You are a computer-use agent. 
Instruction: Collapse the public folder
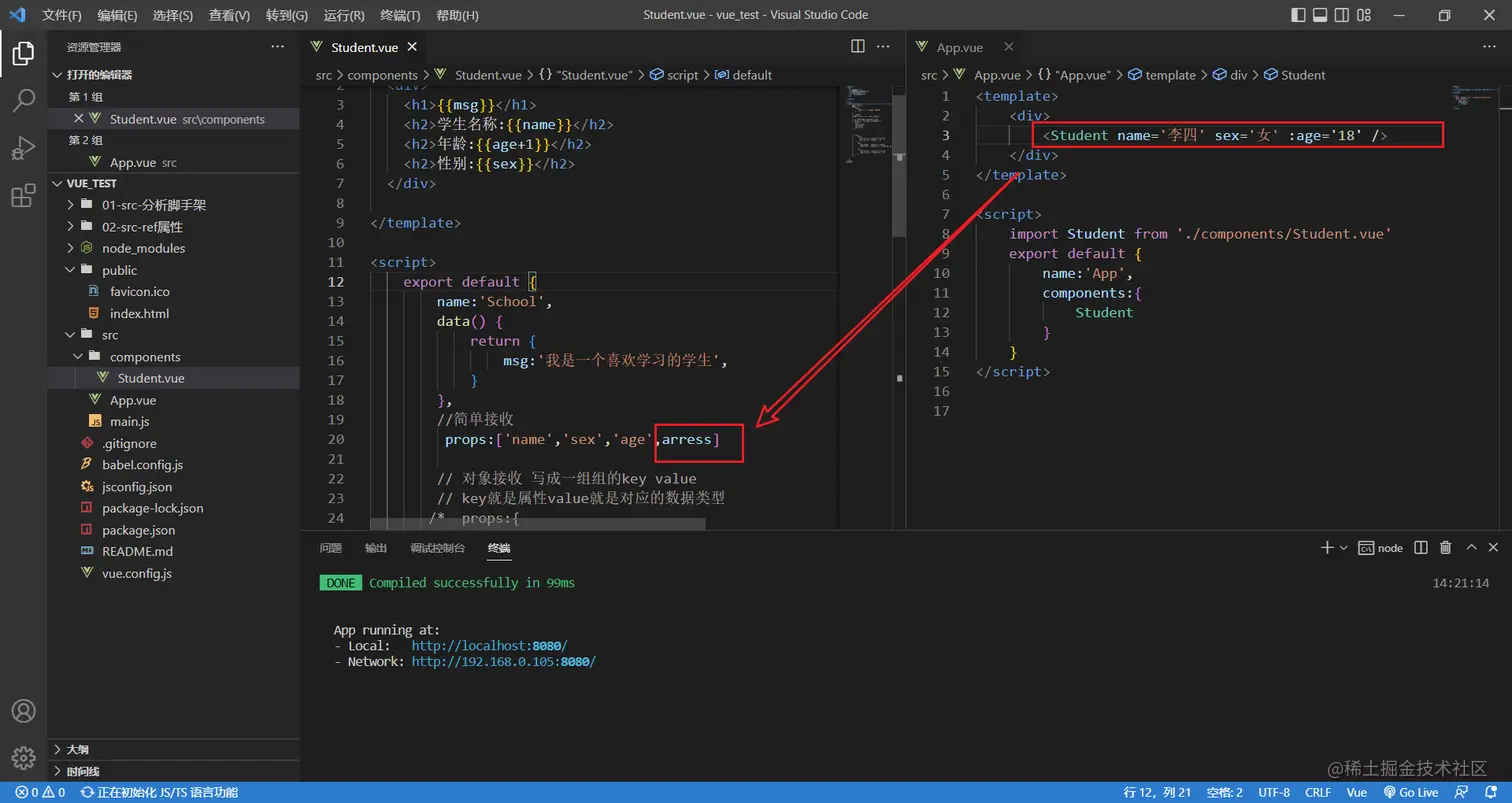pyautogui.click(x=71, y=270)
